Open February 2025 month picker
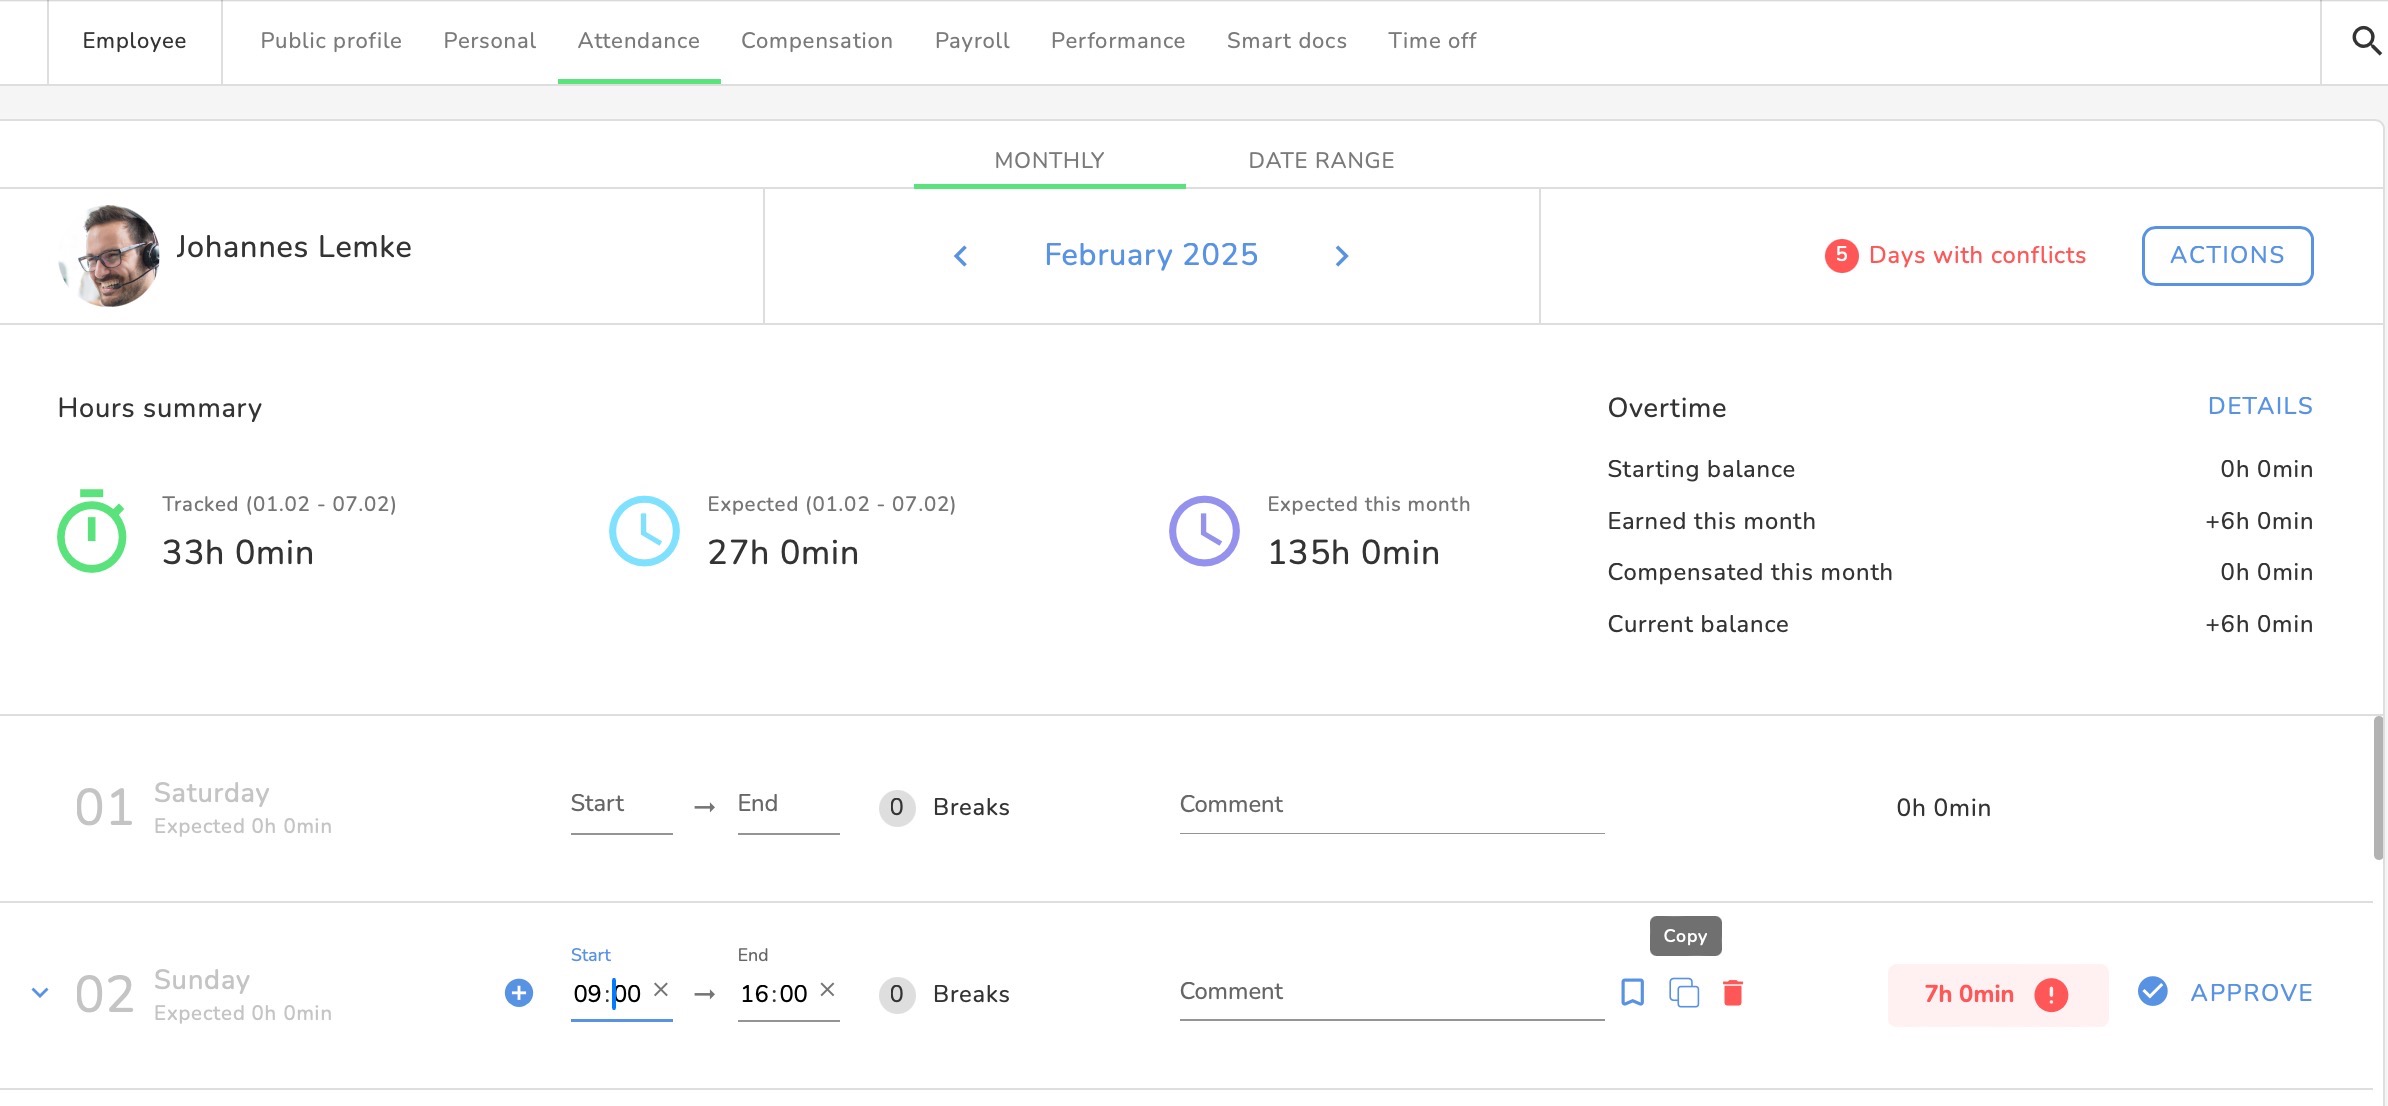 tap(1151, 255)
